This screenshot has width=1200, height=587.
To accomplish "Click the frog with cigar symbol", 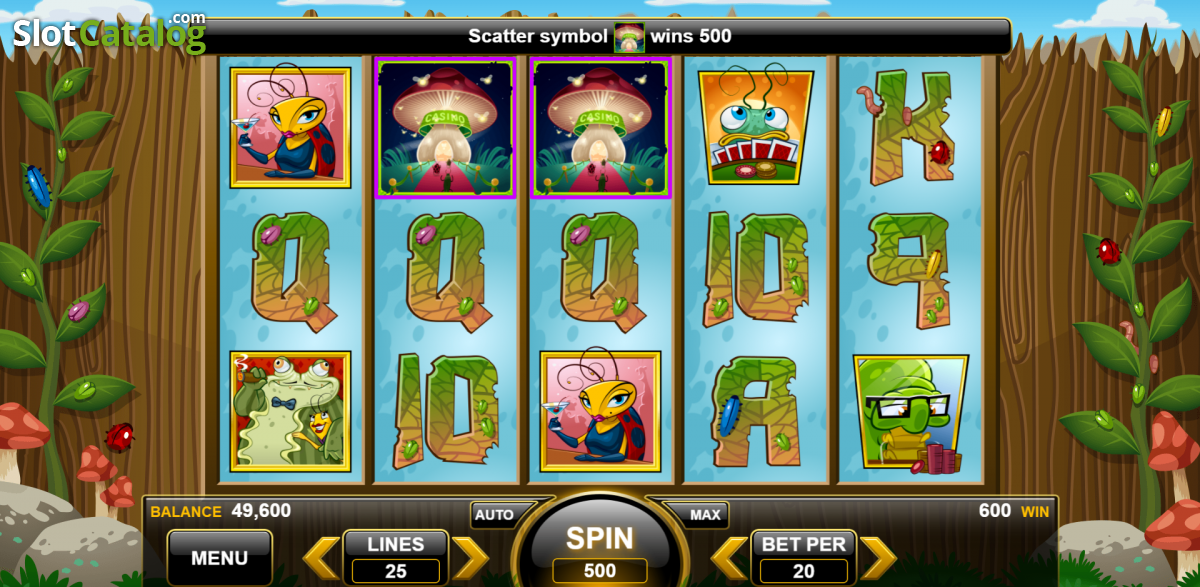I will click(290, 411).
